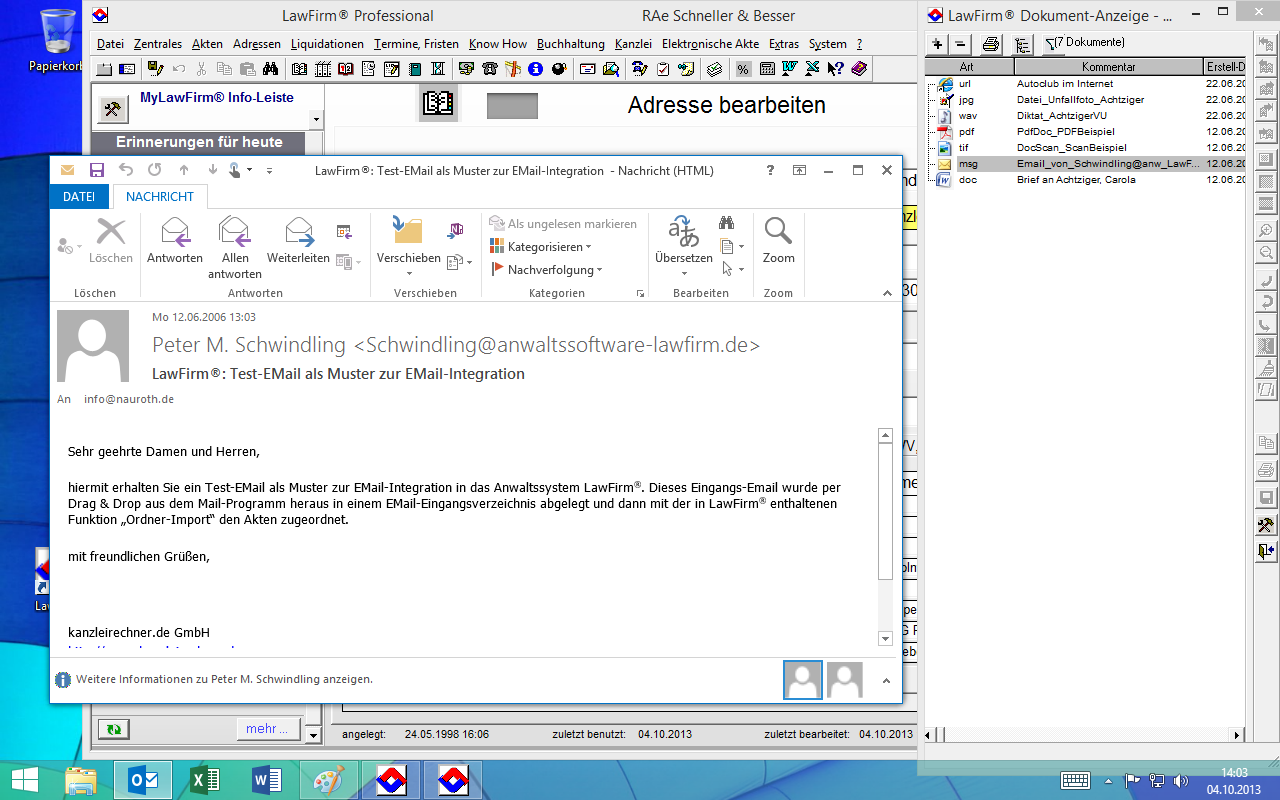Click the plus icon in Dokument-Anzeige
1280x800 pixels.
pyautogui.click(x=937, y=44)
